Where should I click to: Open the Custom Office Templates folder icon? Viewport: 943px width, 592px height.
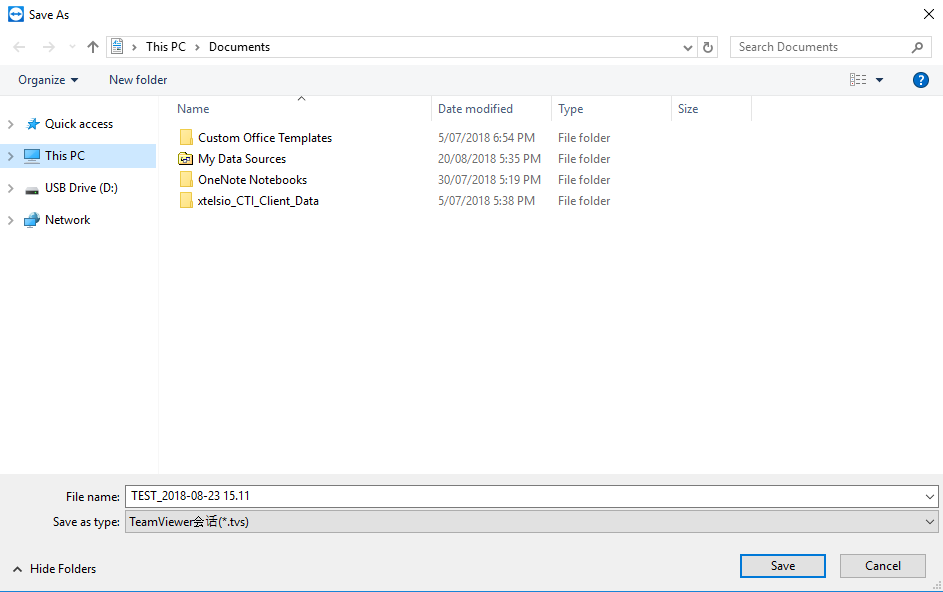click(186, 138)
